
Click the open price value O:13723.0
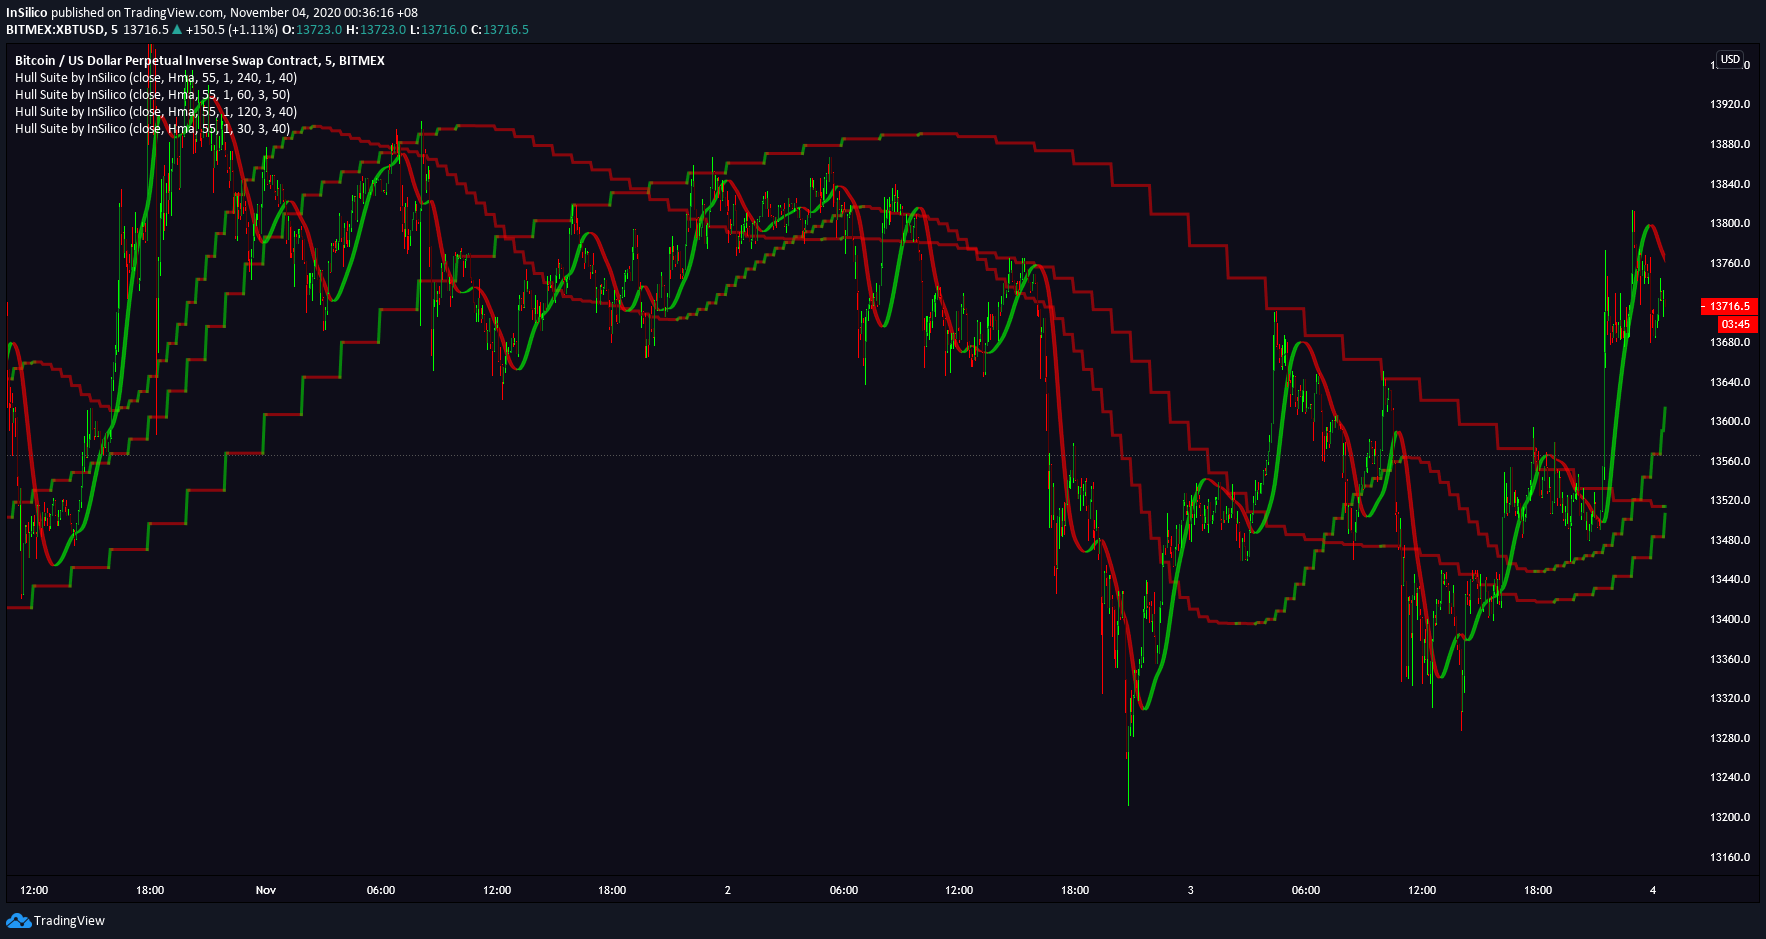pos(314,30)
